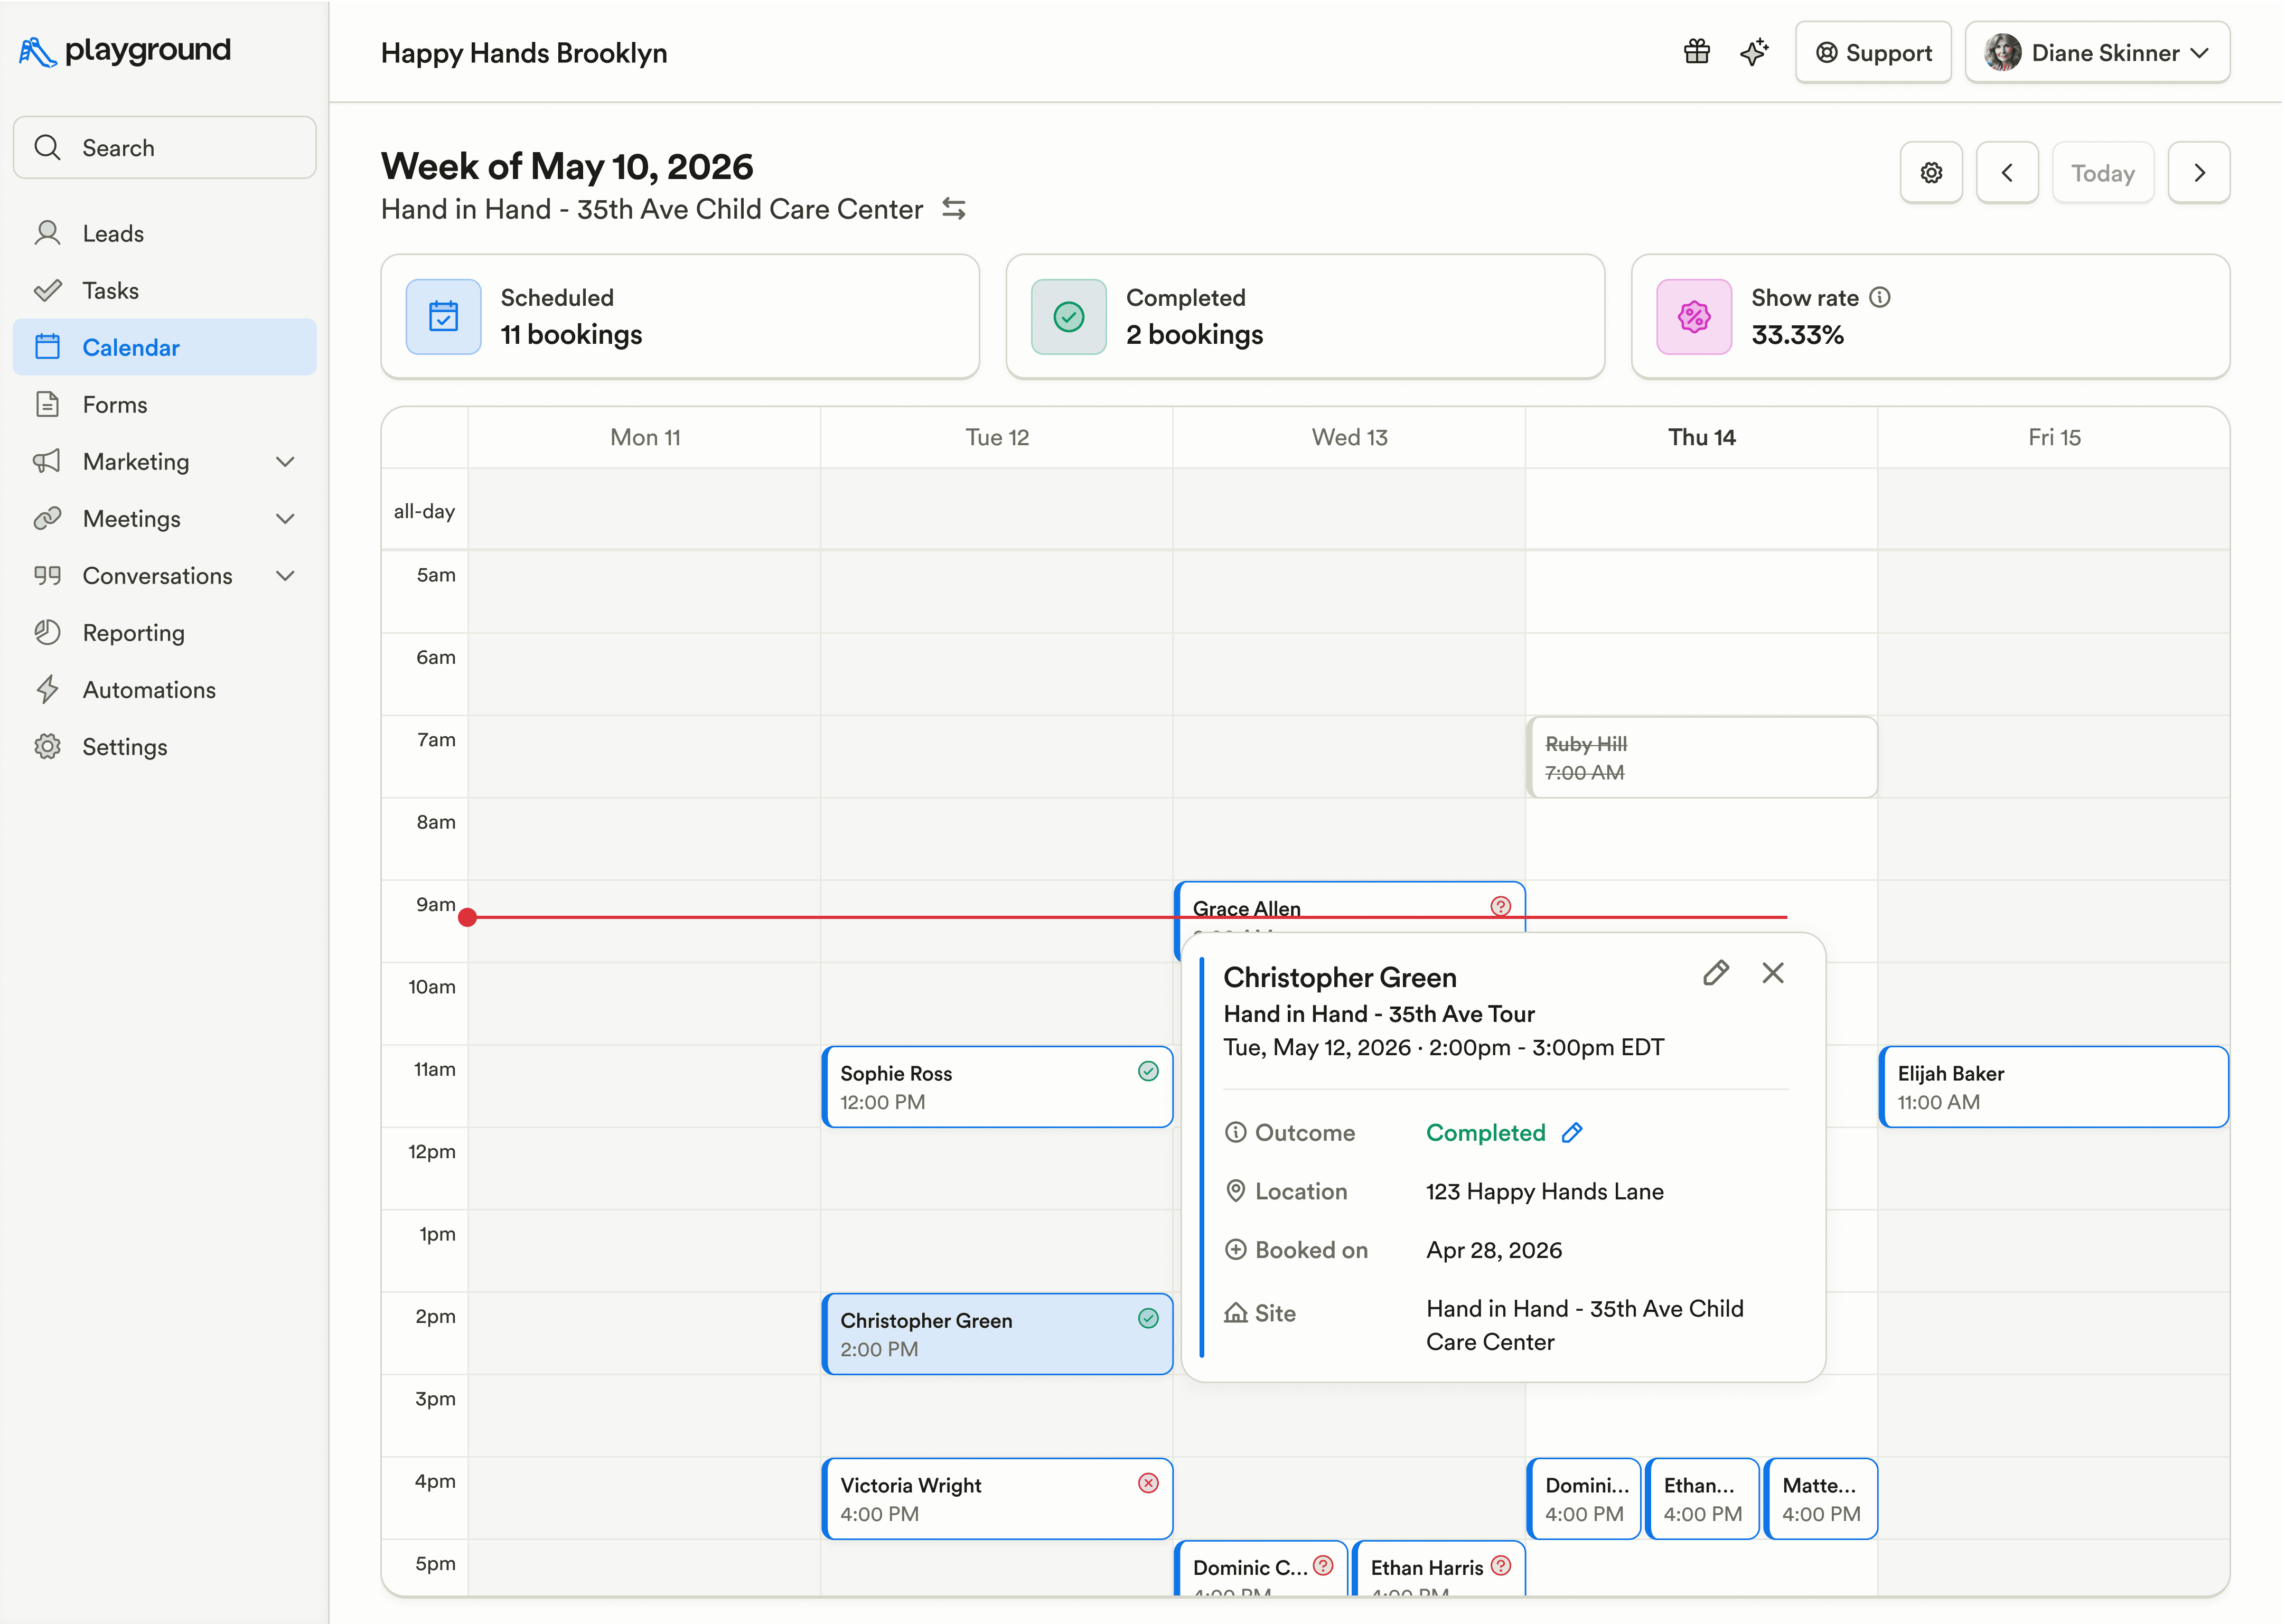
Task: Click the switch site arrows icon
Action: [955, 209]
